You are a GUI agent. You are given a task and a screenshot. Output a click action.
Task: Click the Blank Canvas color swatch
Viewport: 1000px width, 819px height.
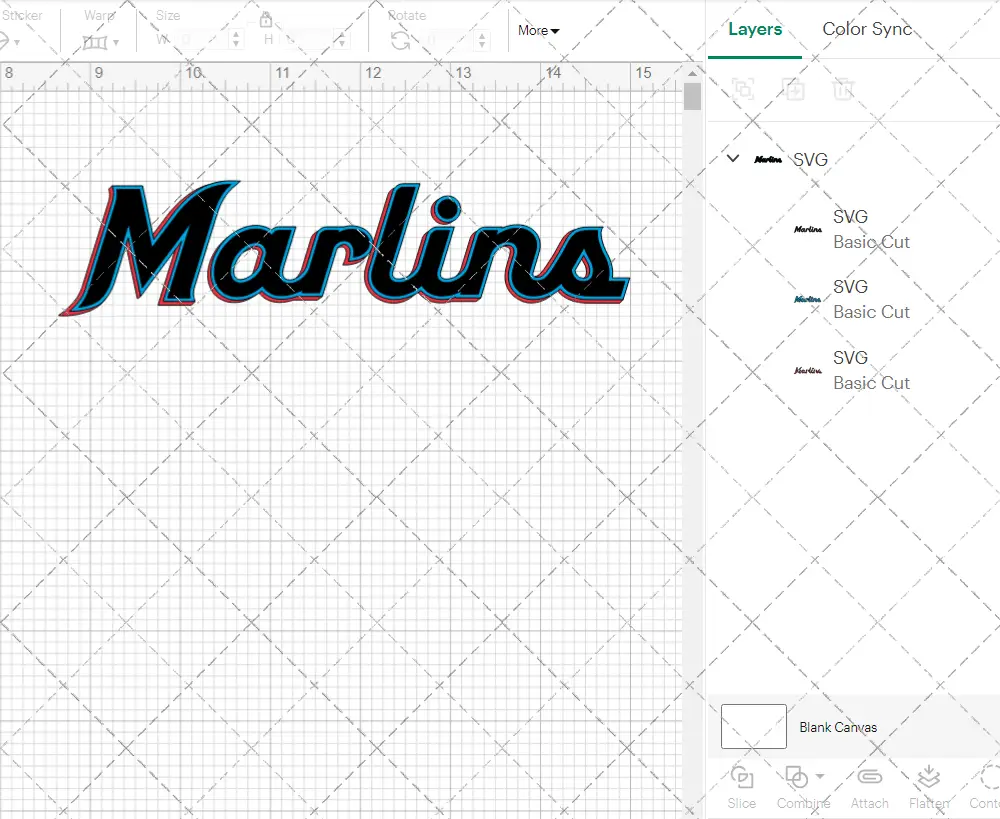753,727
